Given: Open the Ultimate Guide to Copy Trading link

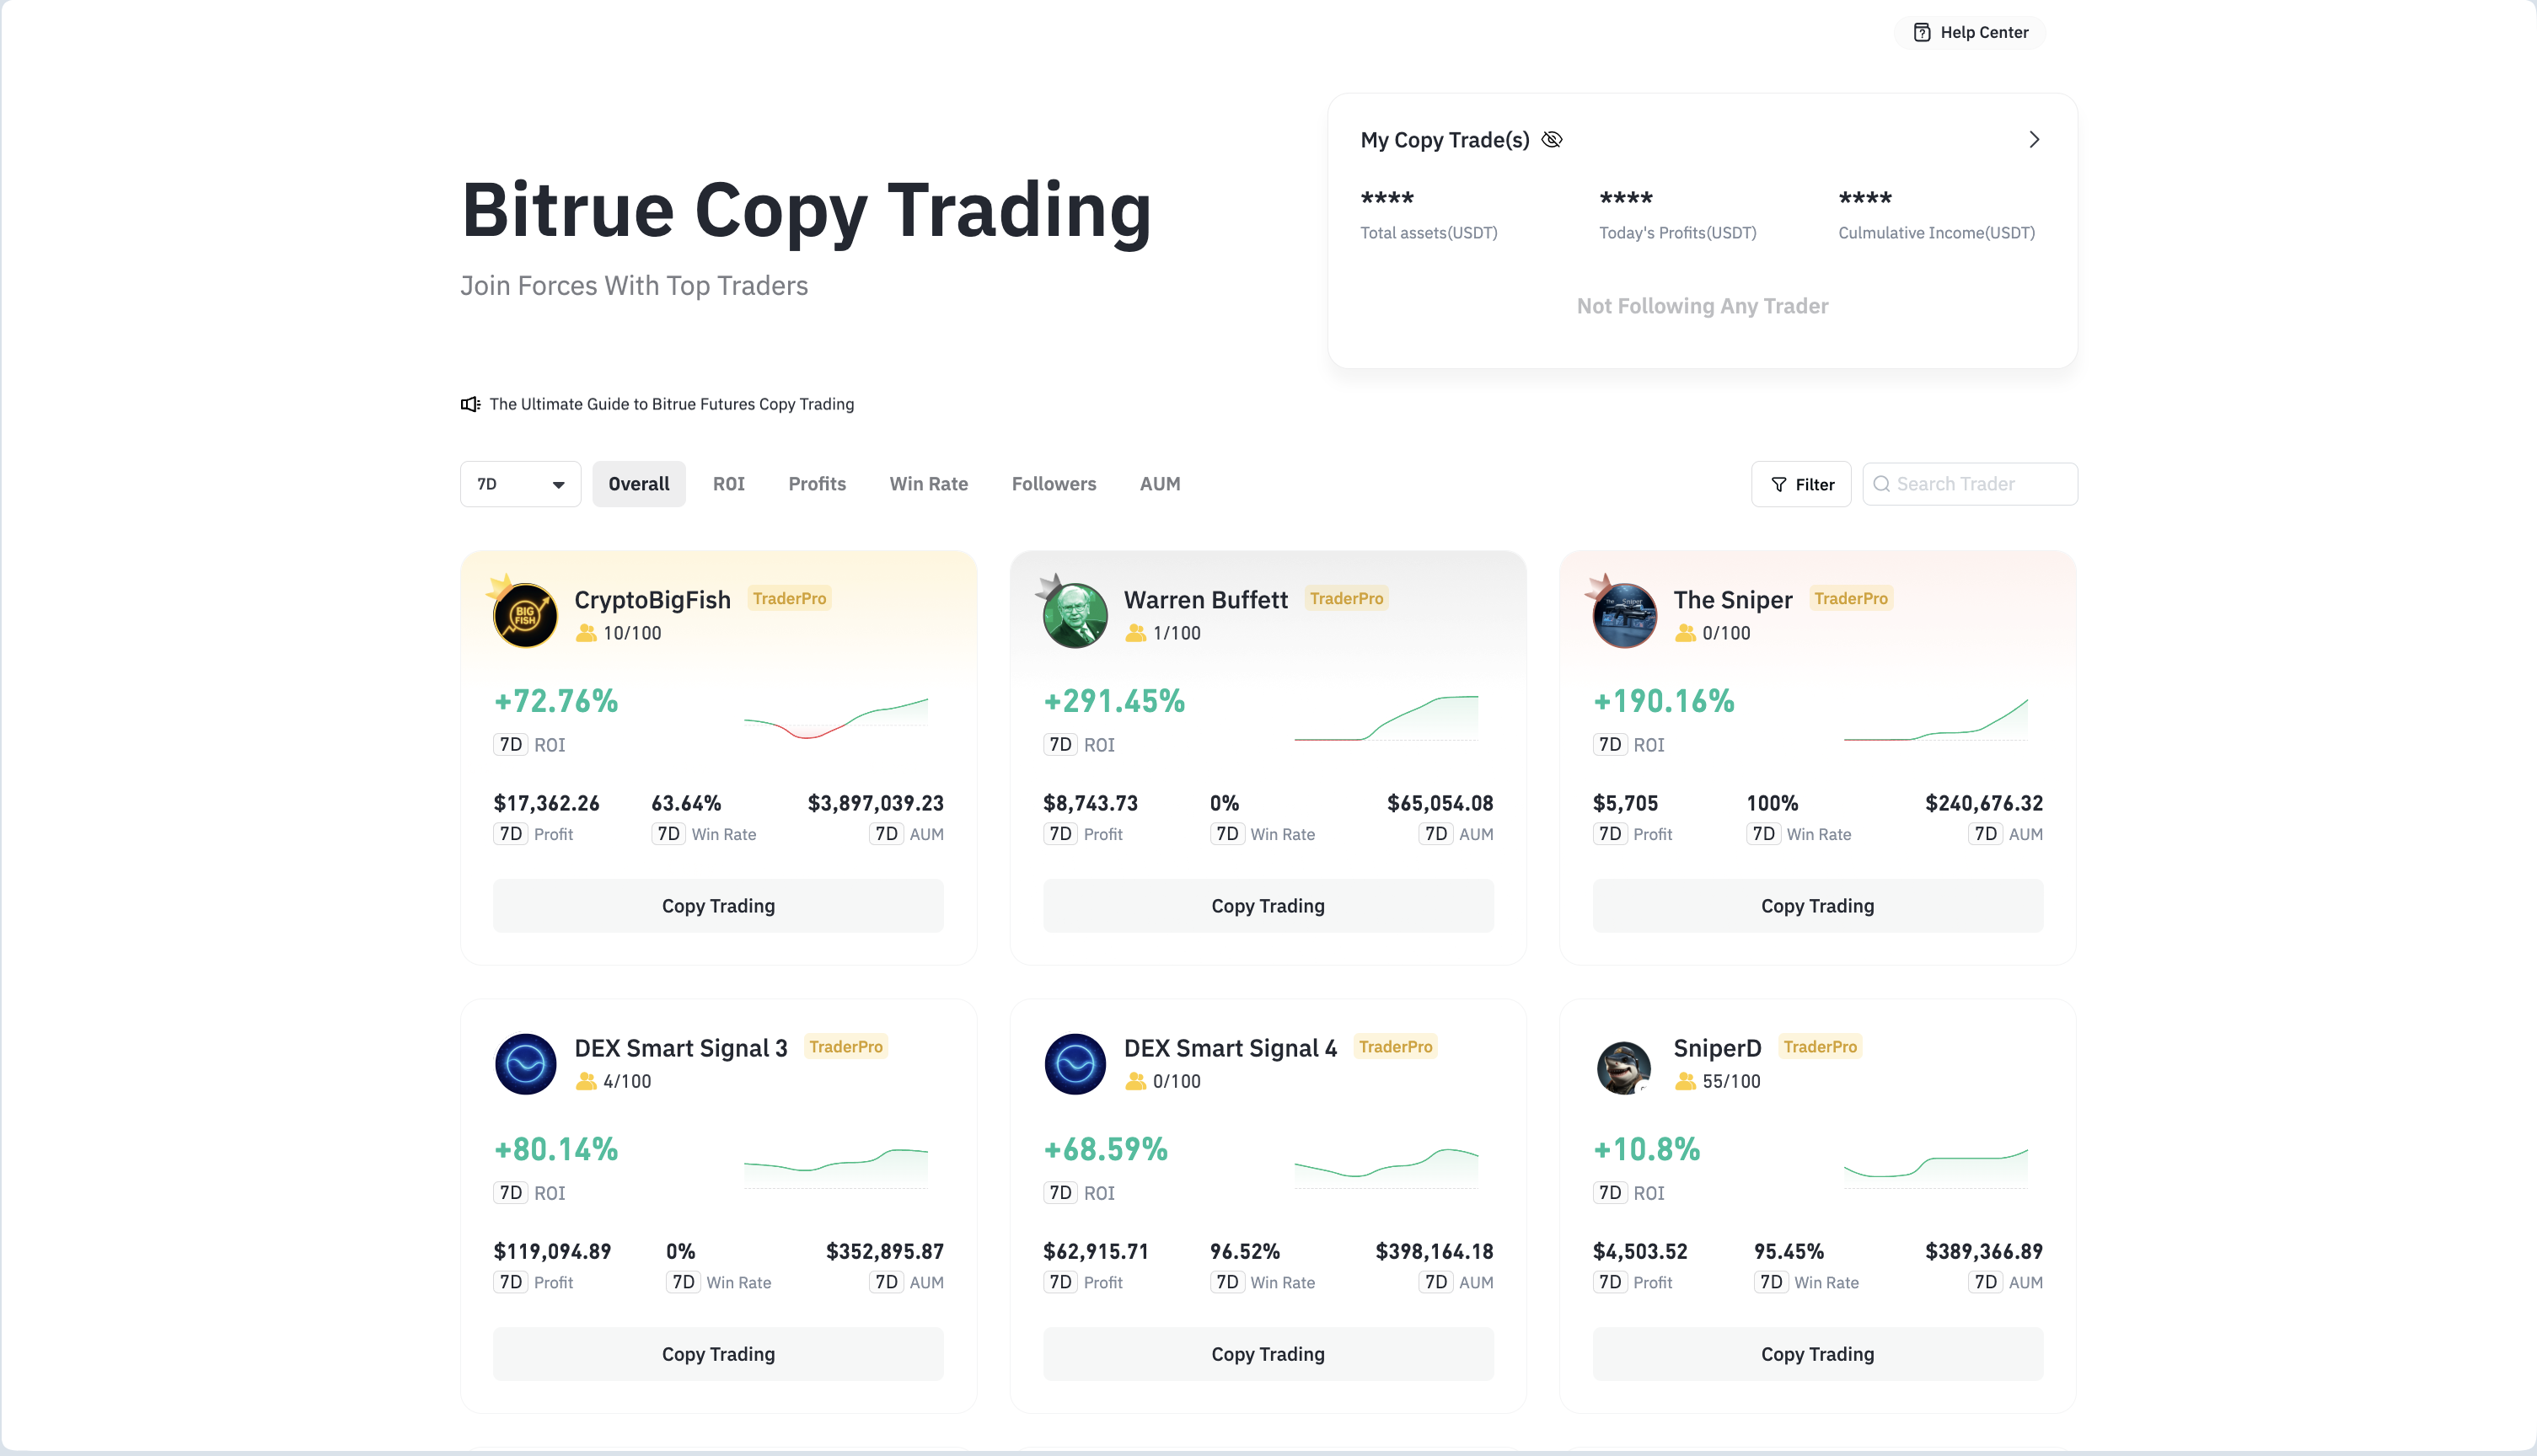Looking at the screenshot, I should tap(671, 404).
